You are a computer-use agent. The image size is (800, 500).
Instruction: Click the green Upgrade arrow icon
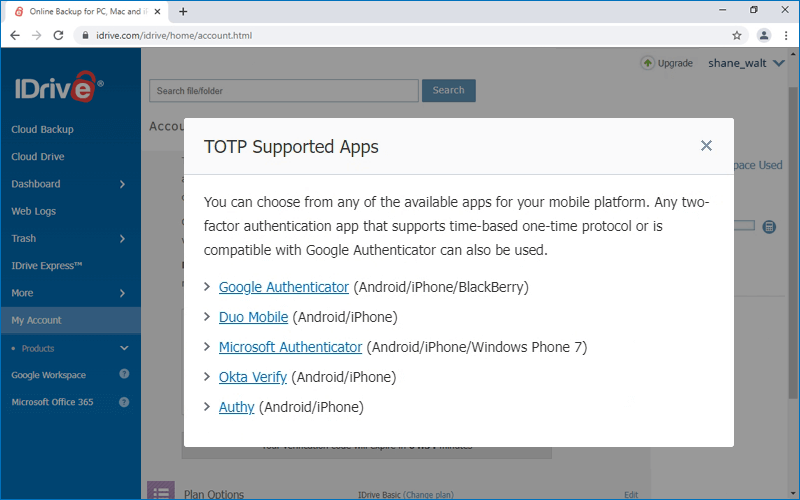pos(647,63)
